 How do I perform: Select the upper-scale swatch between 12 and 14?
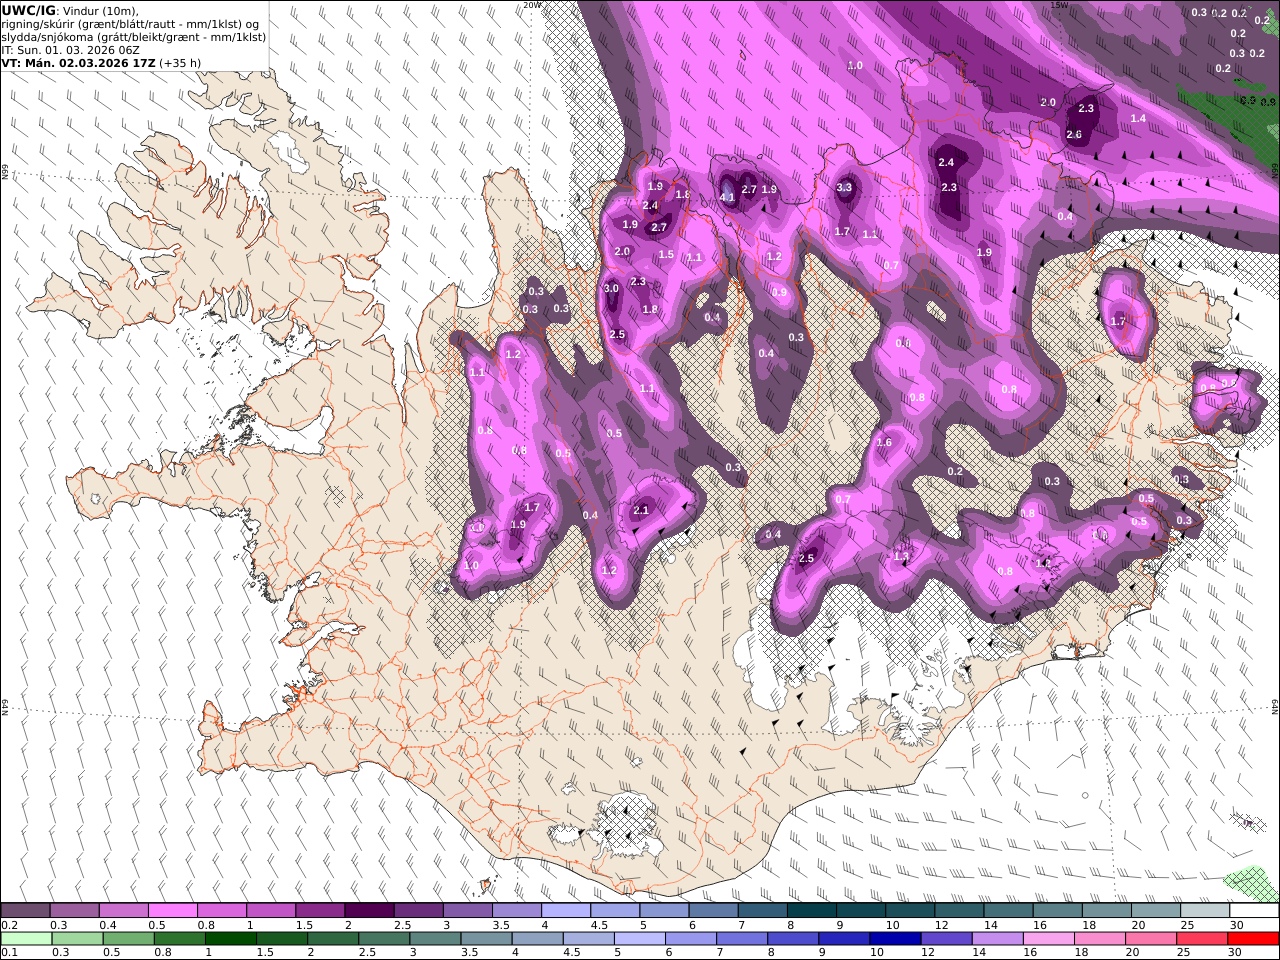click(957, 910)
